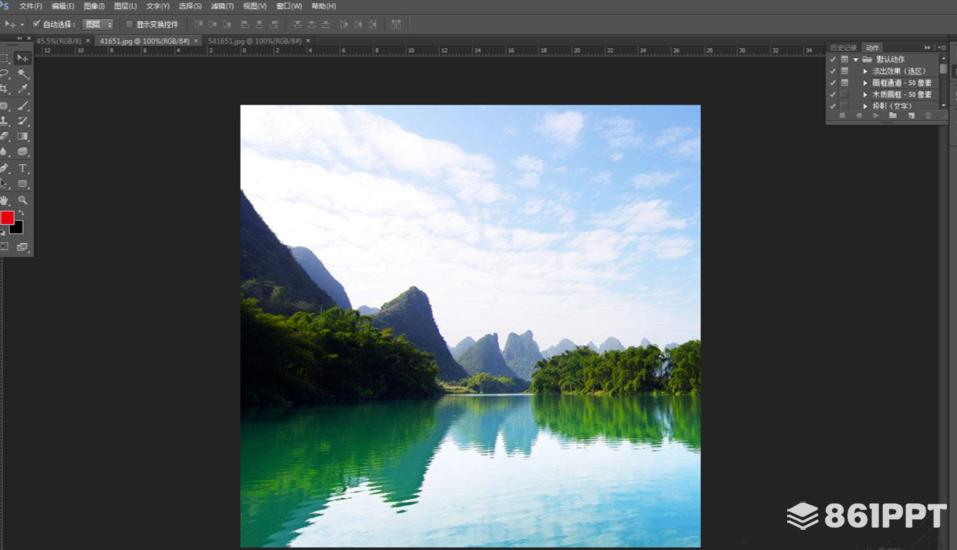Toggle checkmark for 默认动作 set
Image resolution: width=957 pixels, height=550 pixels.
(833, 59)
